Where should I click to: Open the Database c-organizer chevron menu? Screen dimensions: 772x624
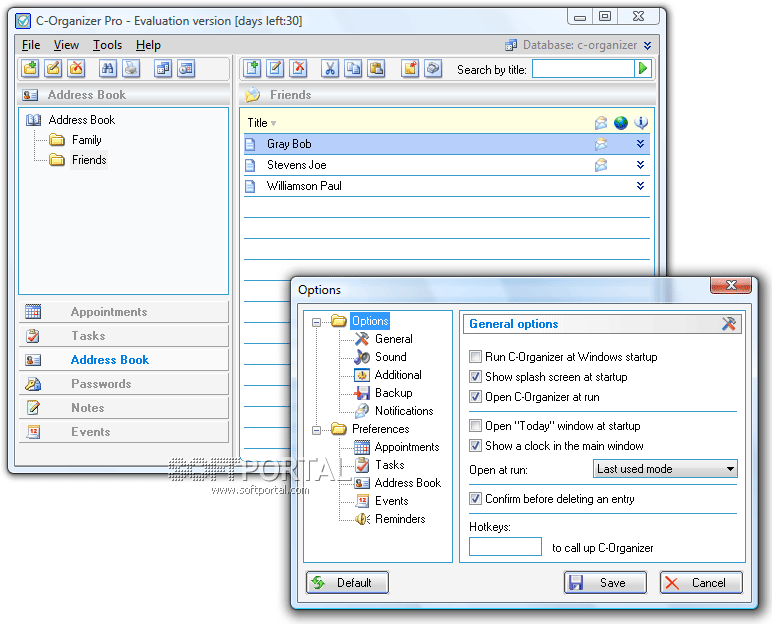pyautogui.click(x=647, y=45)
